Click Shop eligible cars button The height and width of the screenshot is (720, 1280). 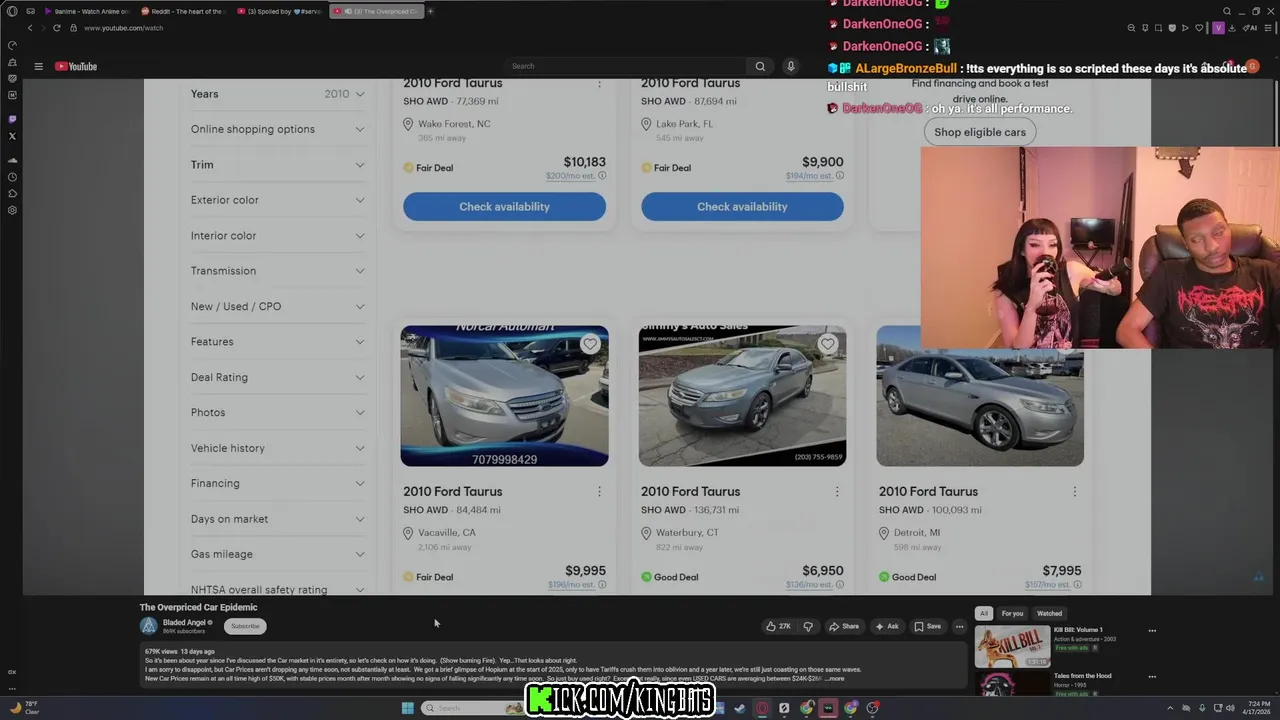pyautogui.click(x=980, y=132)
